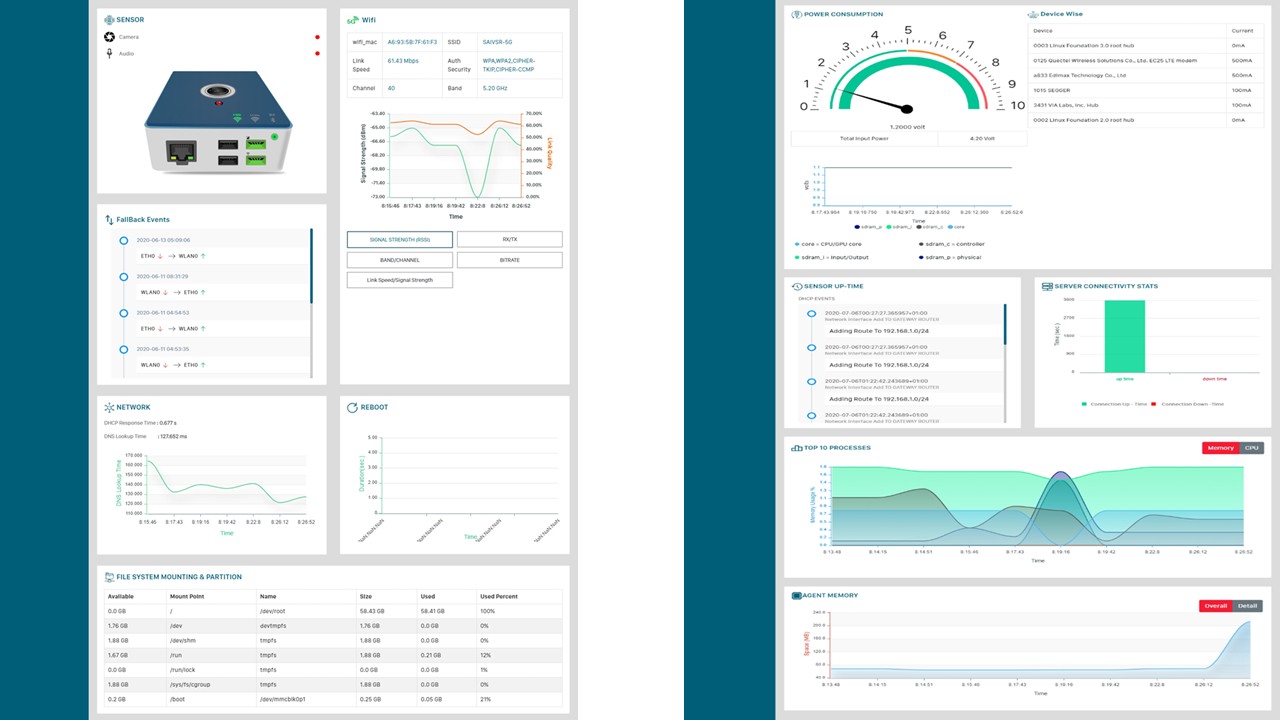Click the camera icon in Sensor panel
The image size is (1280, 720).
point(108,37)
